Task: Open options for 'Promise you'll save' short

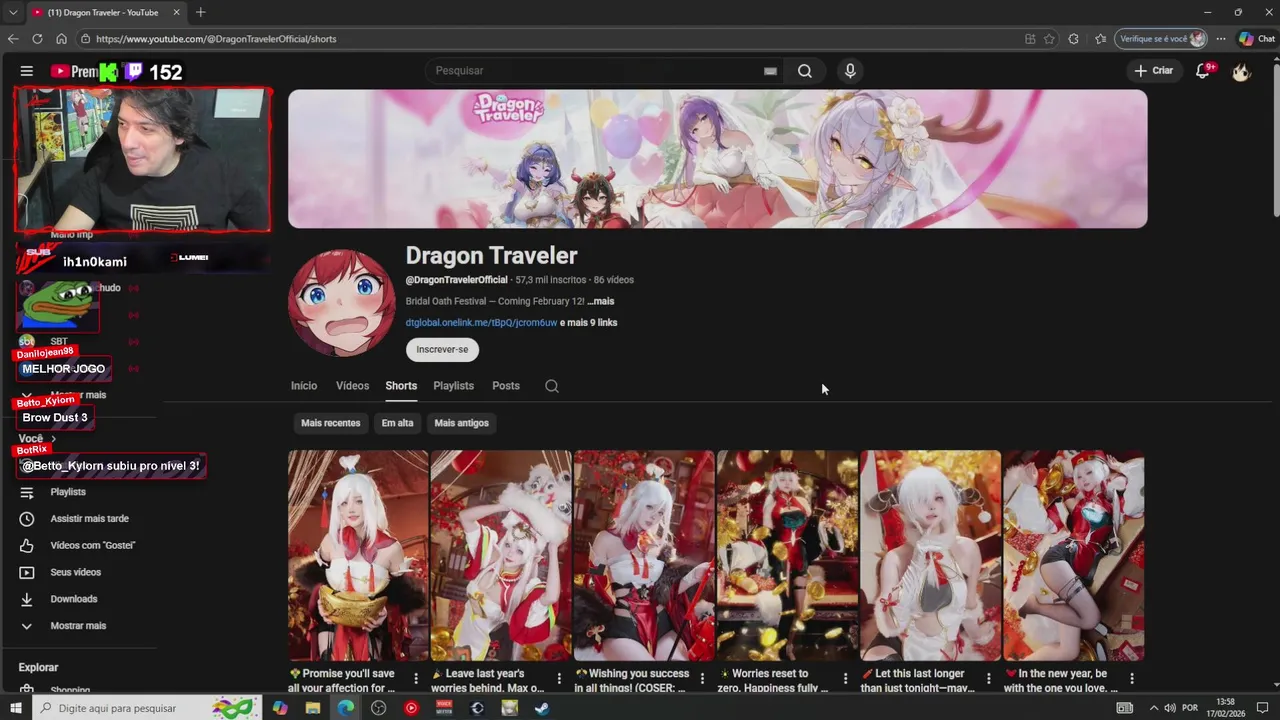Action: pos(416,679)
